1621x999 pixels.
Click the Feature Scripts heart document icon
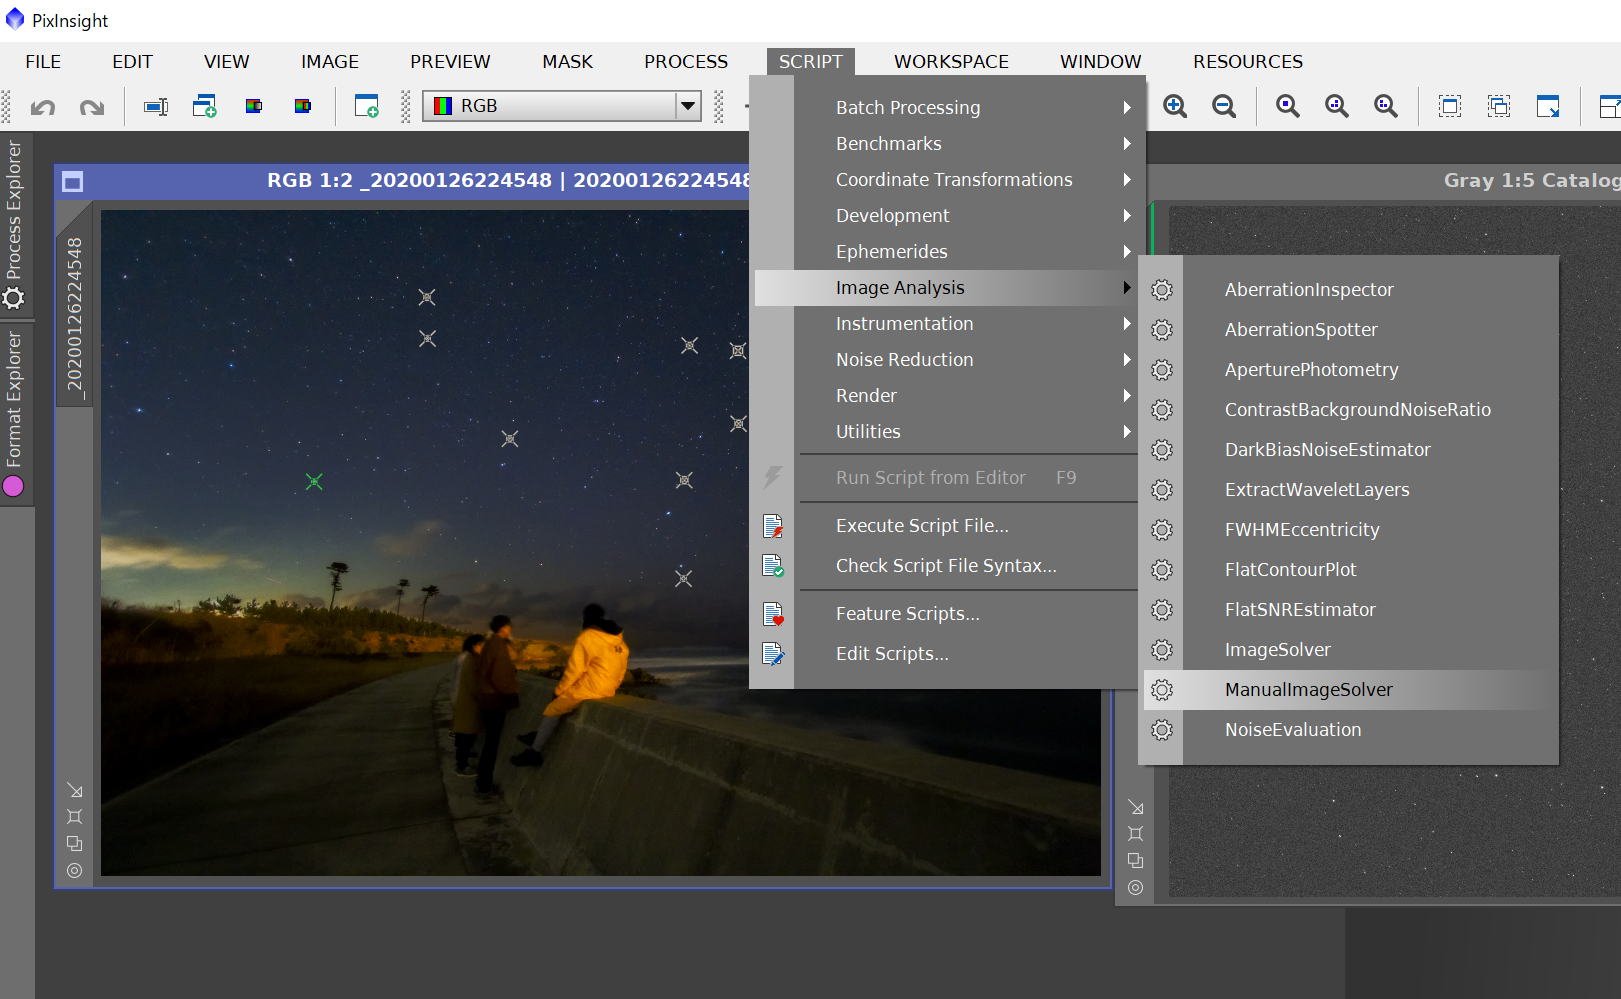(x=773, y=614)
